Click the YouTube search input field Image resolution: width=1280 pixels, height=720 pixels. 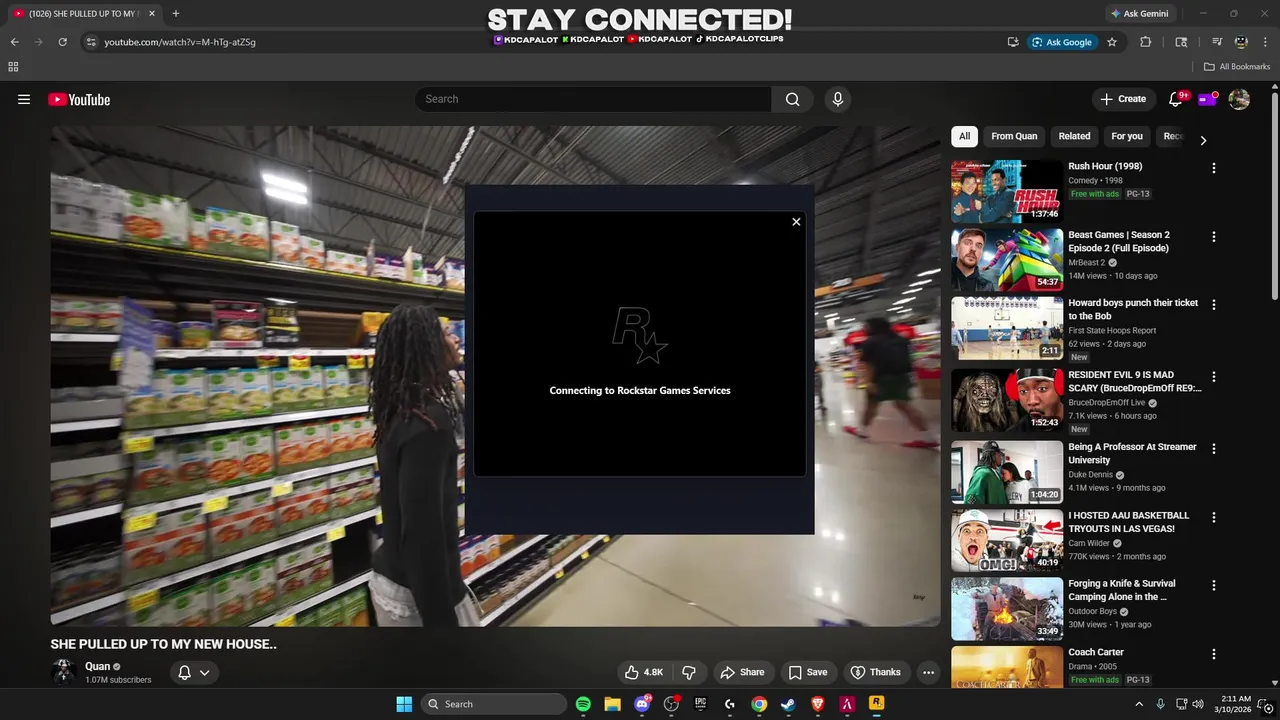(x=593, y=99)
